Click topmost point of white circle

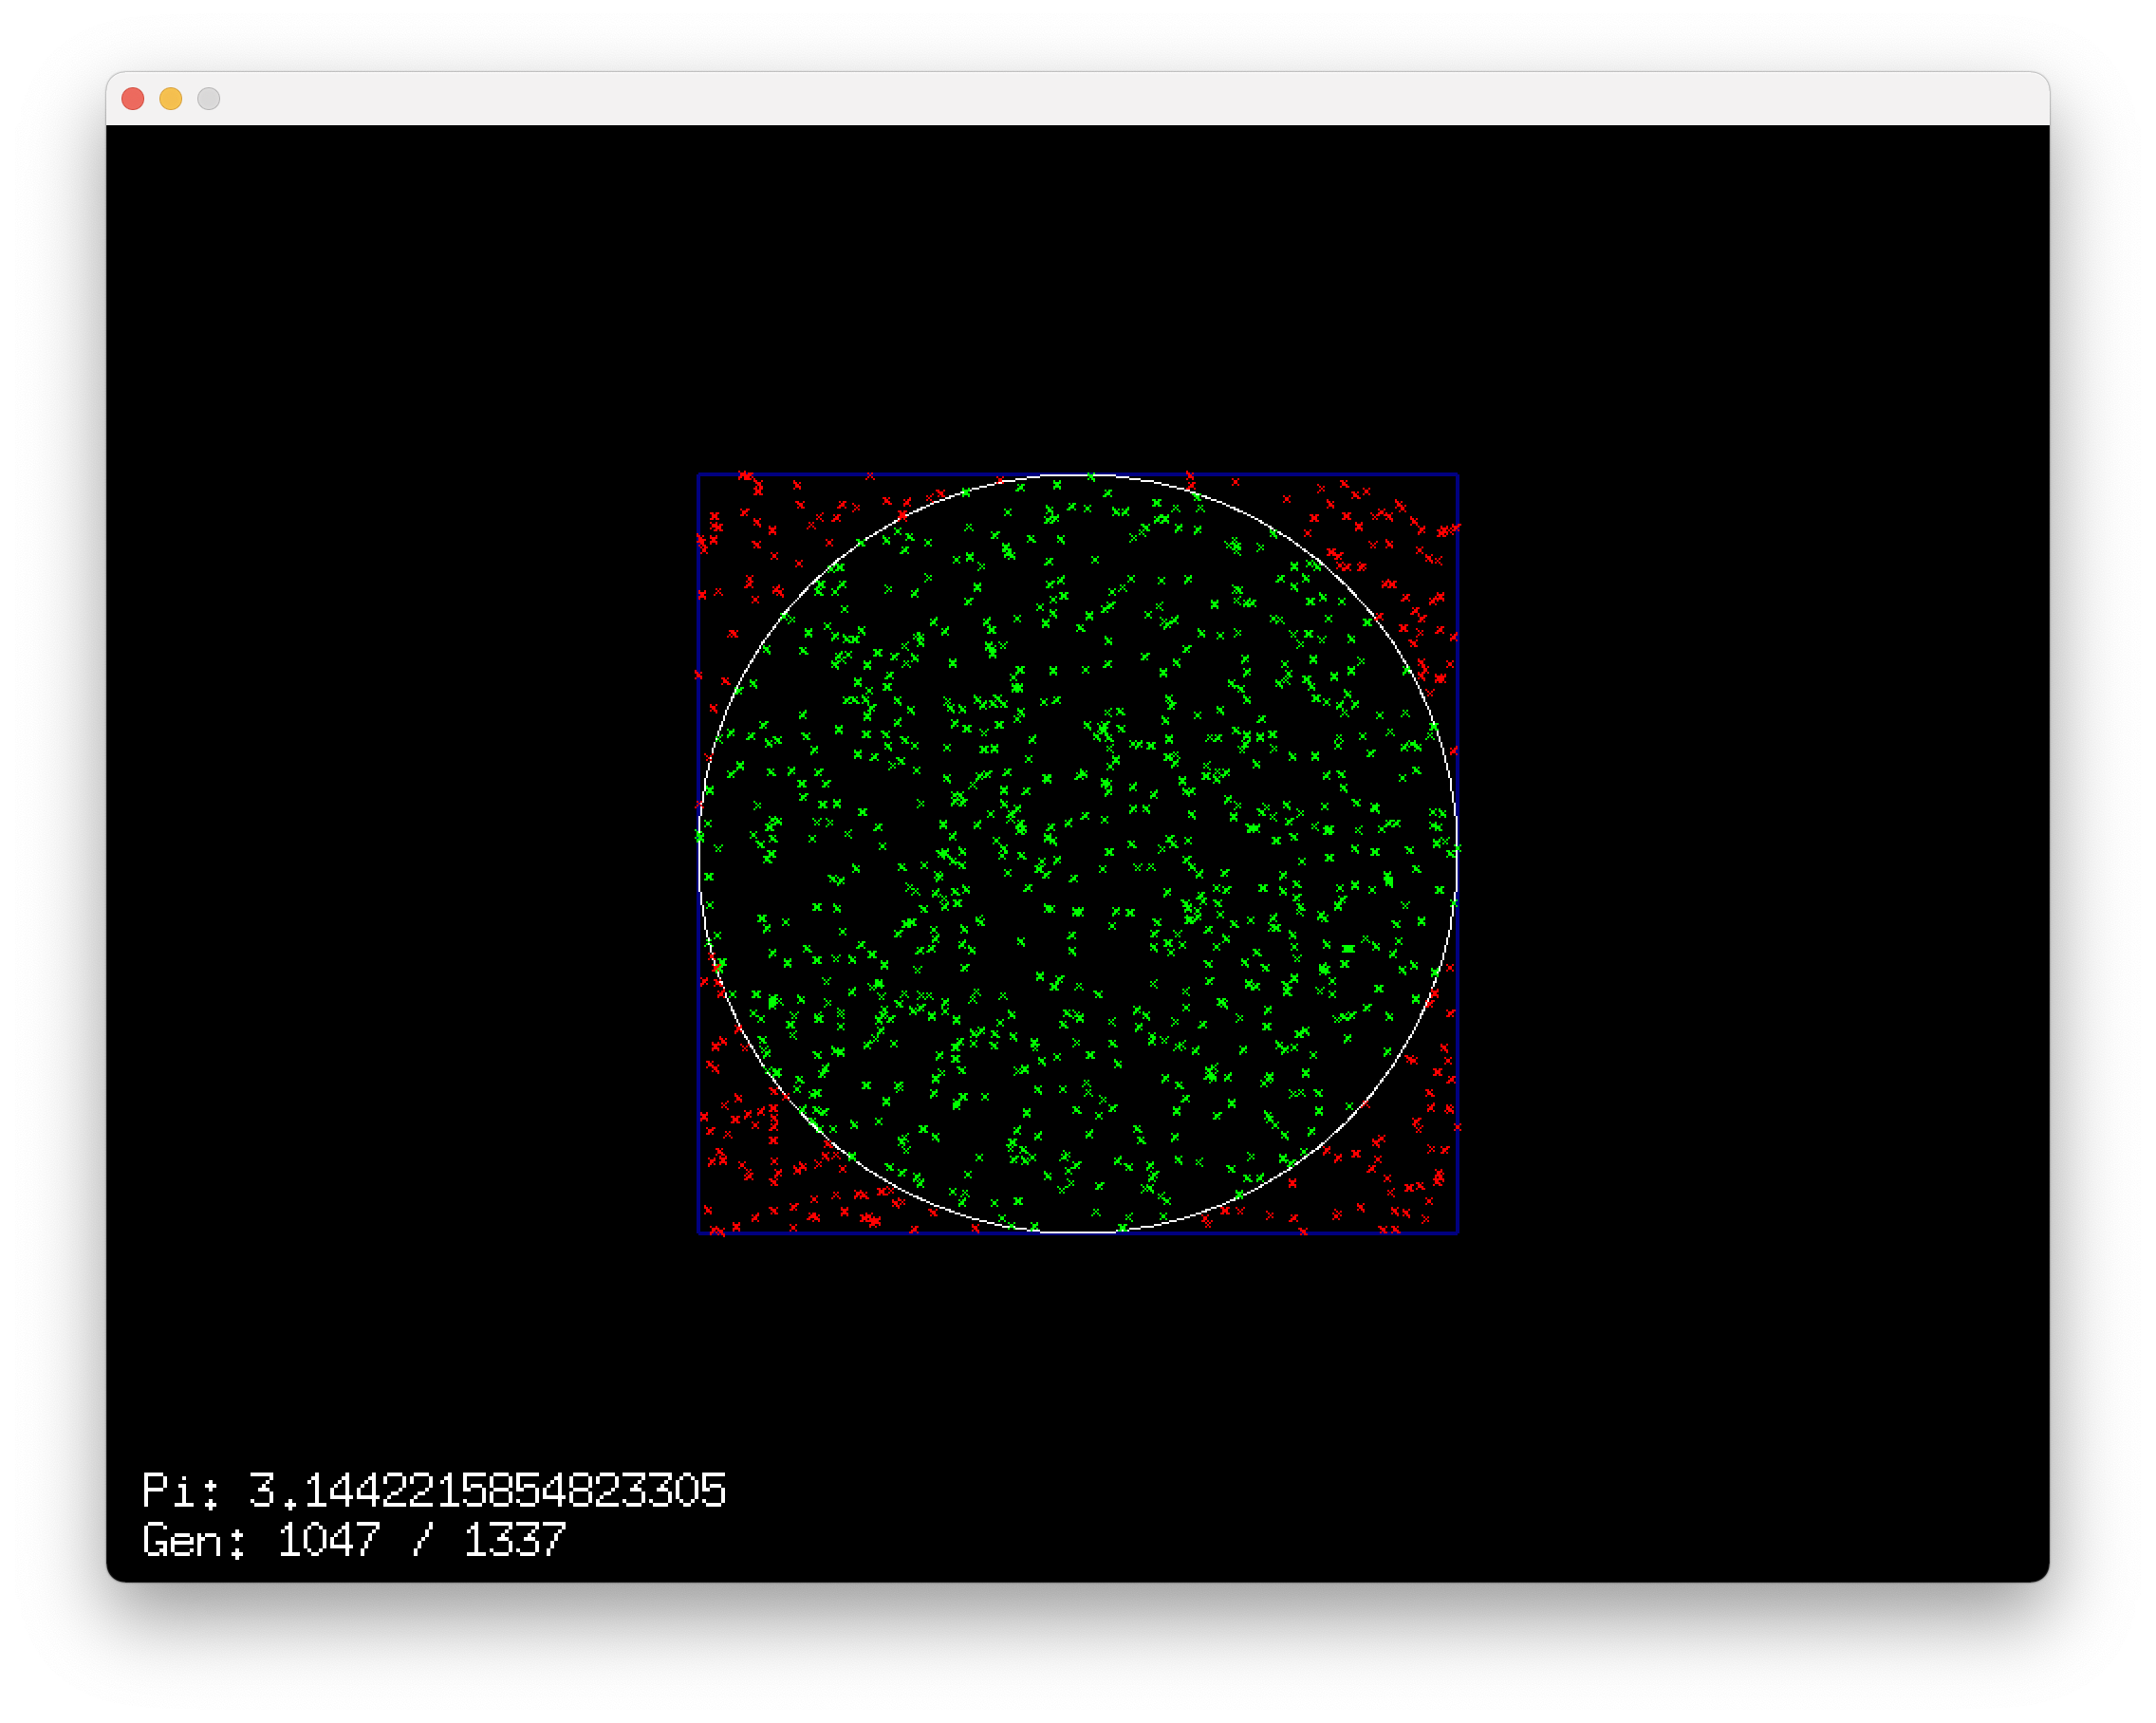pyautogui.click(x=1078, y=475)
